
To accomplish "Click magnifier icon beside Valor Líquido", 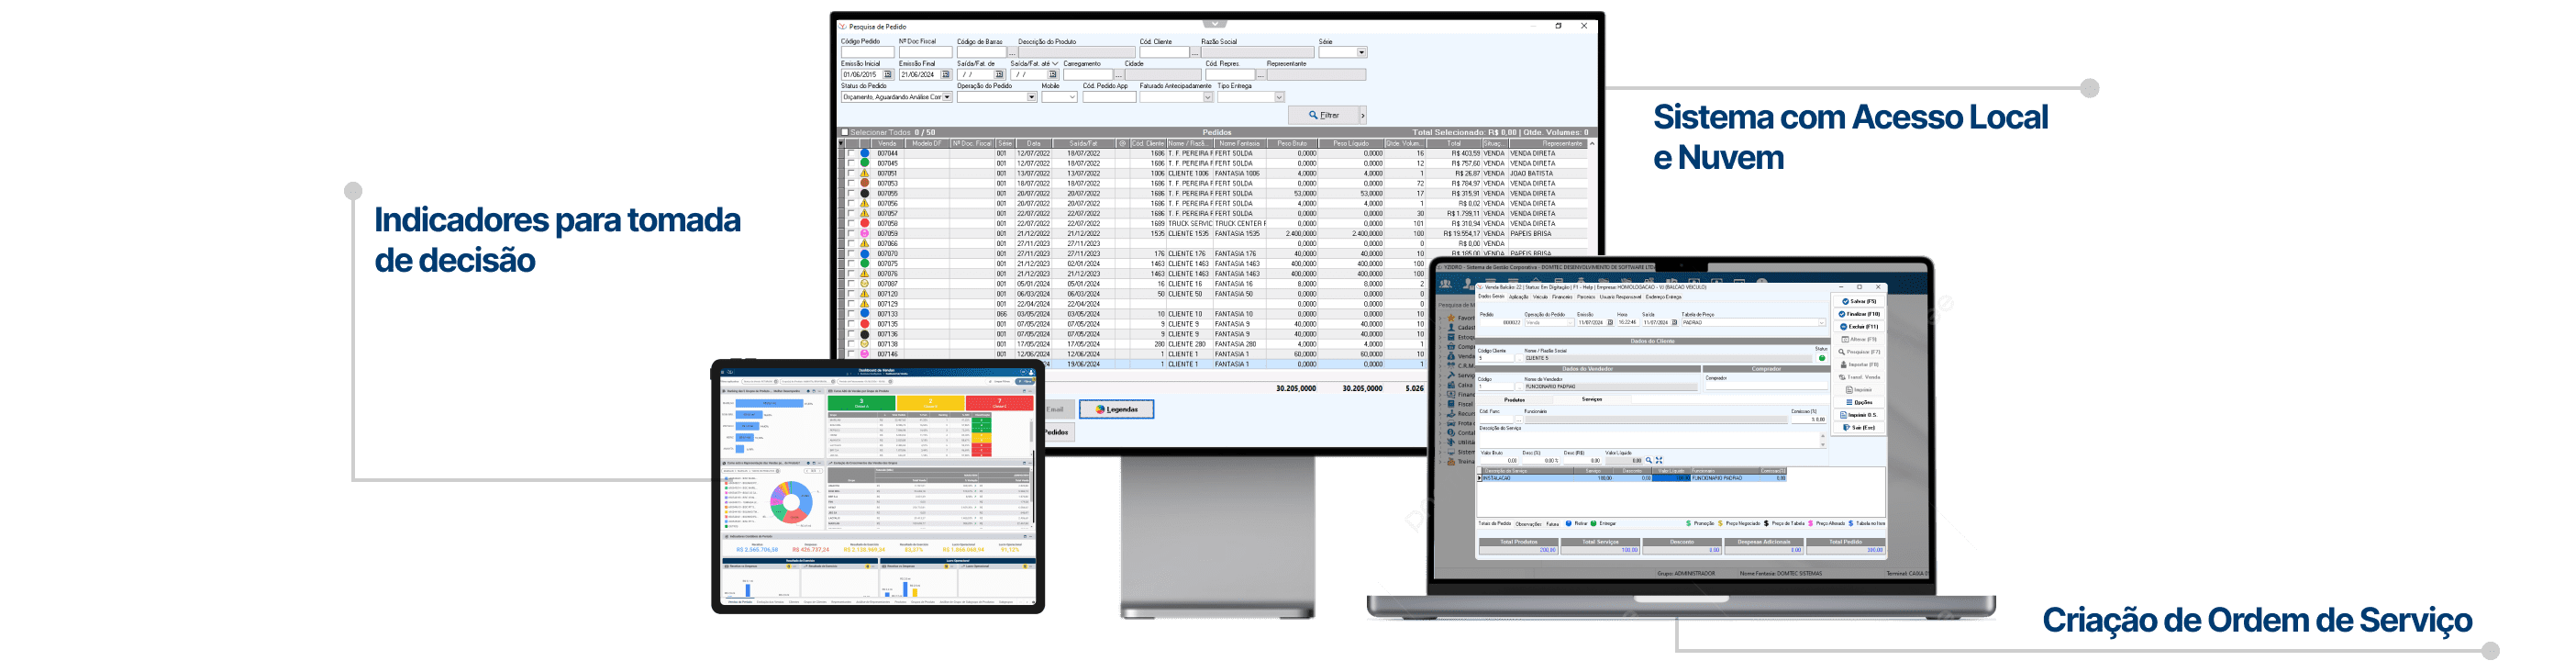I will pyautogui.click(x=1649, y=460).
